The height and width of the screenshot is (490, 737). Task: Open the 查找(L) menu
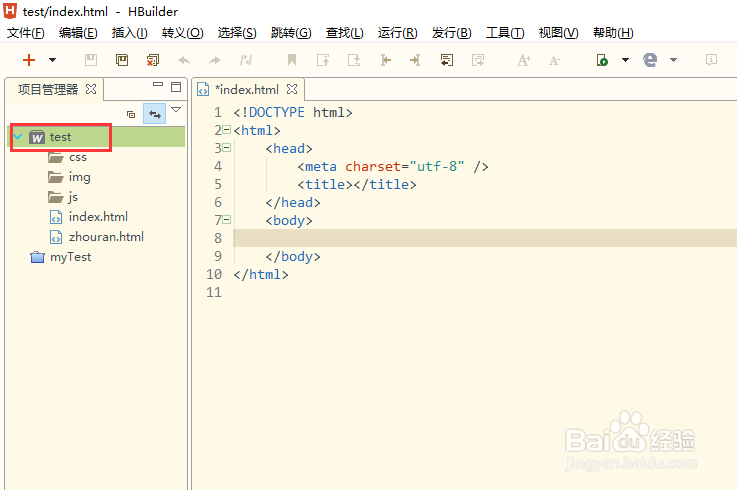point(345,33)
